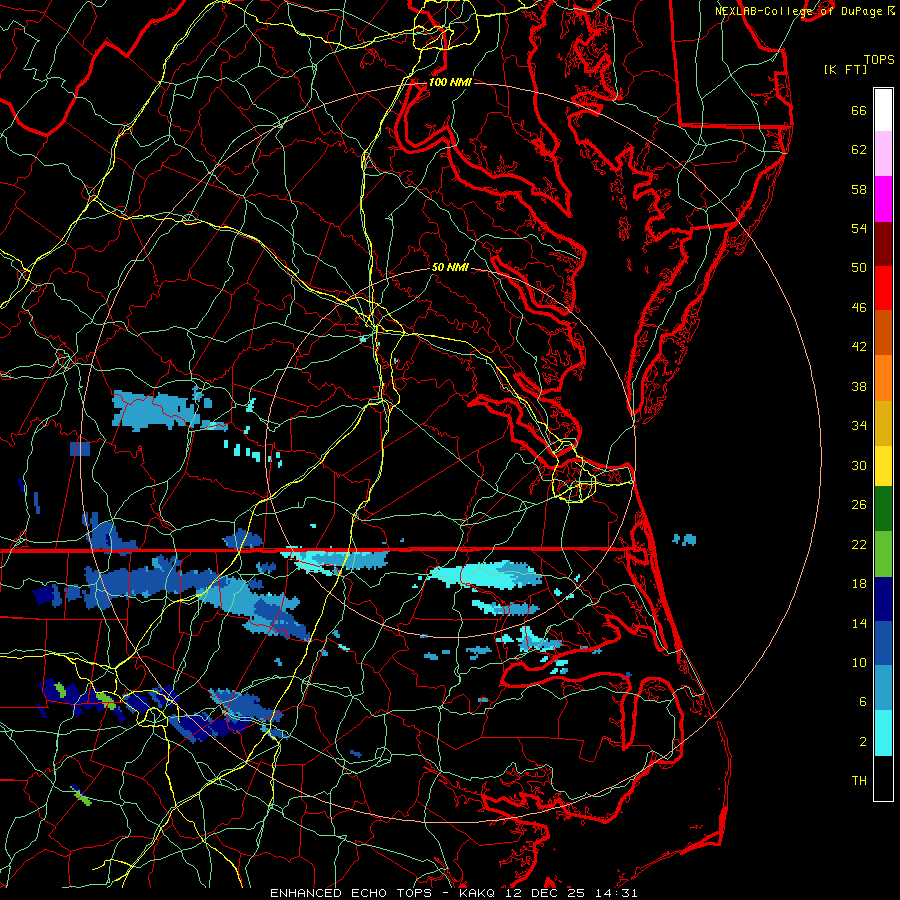This screenshot has width=900, height=900.
Task: Click the 50 NMI range ring label
Action: 450,267
